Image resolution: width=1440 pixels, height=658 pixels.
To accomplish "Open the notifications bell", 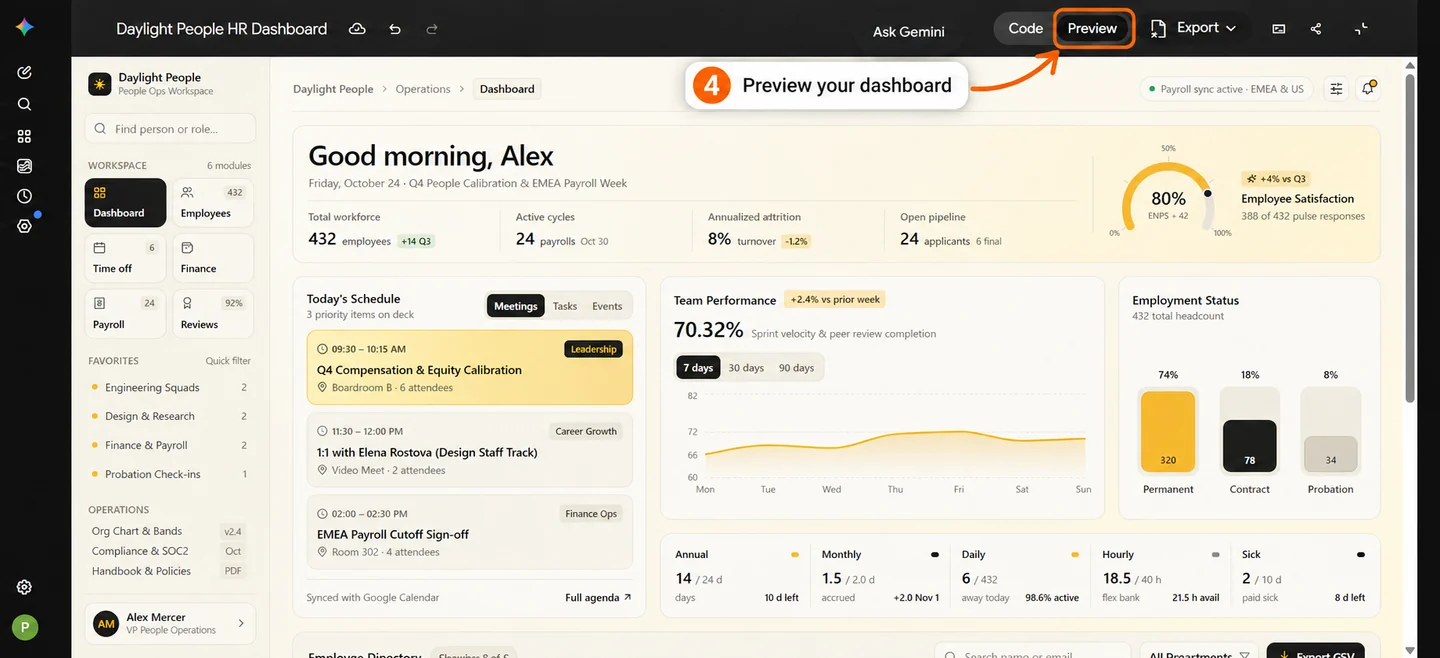I will [x=1368, y=89].
